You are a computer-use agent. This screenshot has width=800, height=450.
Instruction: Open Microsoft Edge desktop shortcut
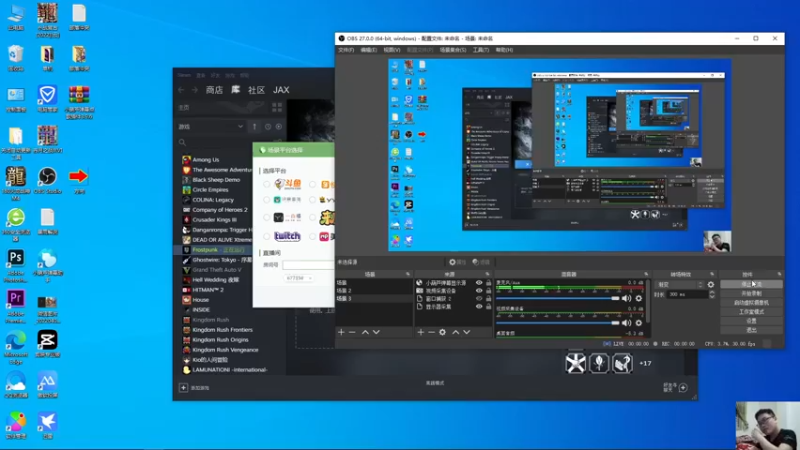point(16,347)
